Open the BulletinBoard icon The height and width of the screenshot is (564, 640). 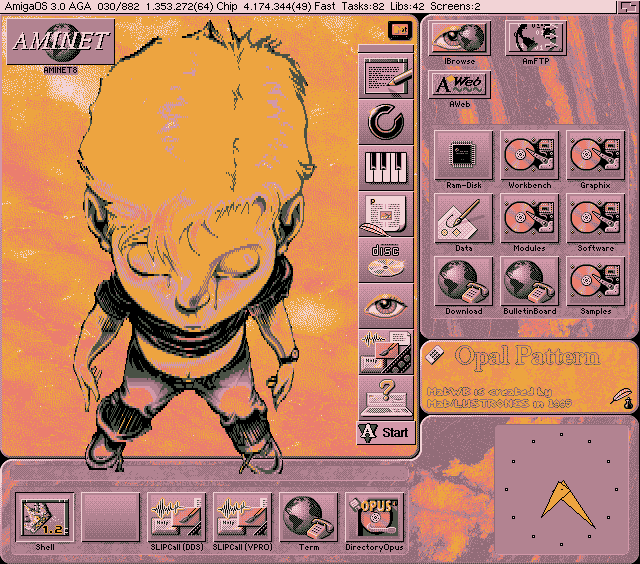click(529, 281)
